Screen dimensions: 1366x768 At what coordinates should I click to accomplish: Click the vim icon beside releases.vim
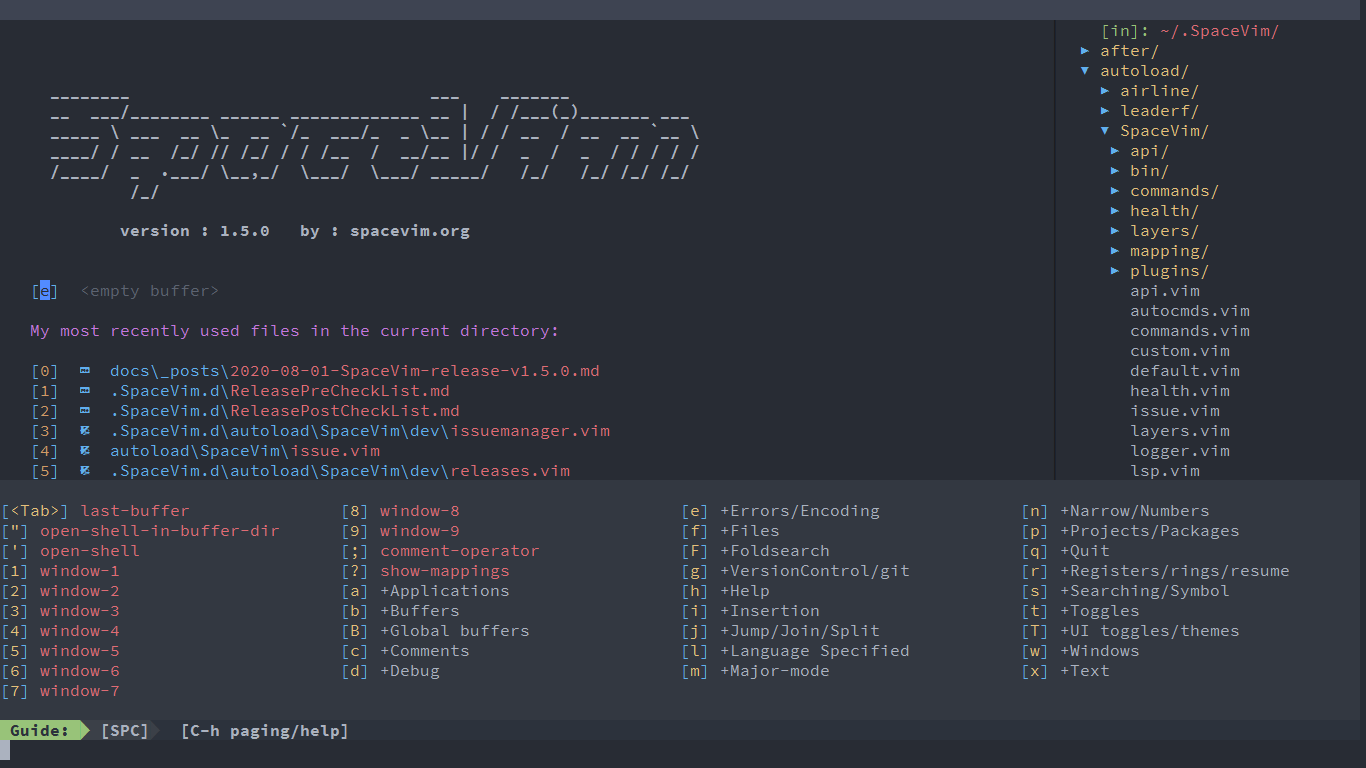point(85,470)
